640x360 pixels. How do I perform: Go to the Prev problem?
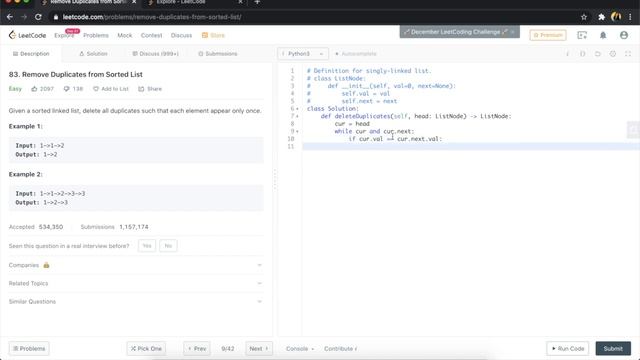tap(197, 349)
